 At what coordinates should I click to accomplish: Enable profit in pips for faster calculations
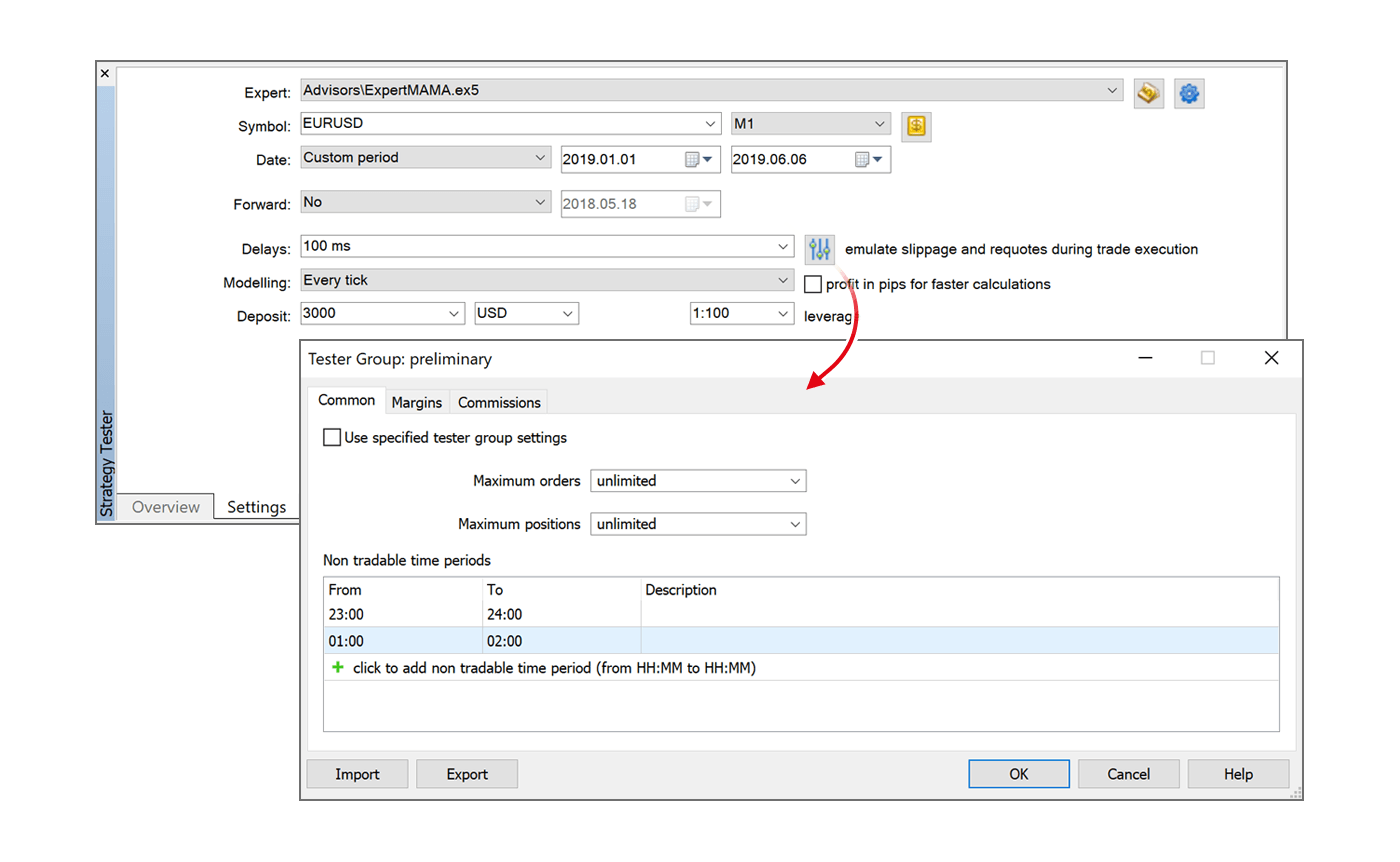pyautogui.click(x=813, y=284)
